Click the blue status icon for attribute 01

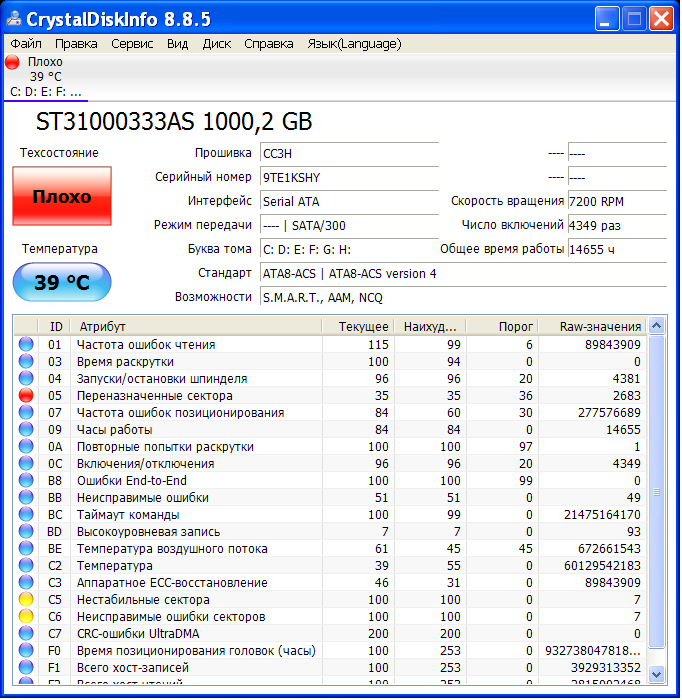[x=26, y=345]
